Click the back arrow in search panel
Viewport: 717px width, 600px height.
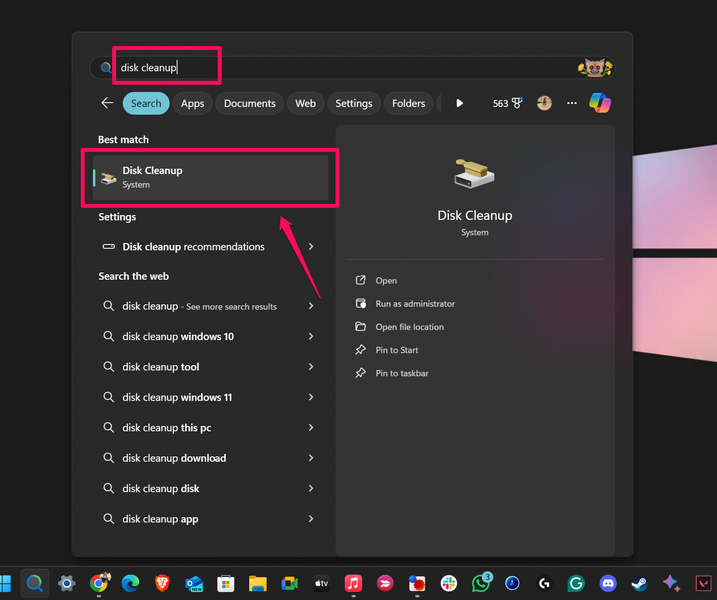tap(107, 103)
